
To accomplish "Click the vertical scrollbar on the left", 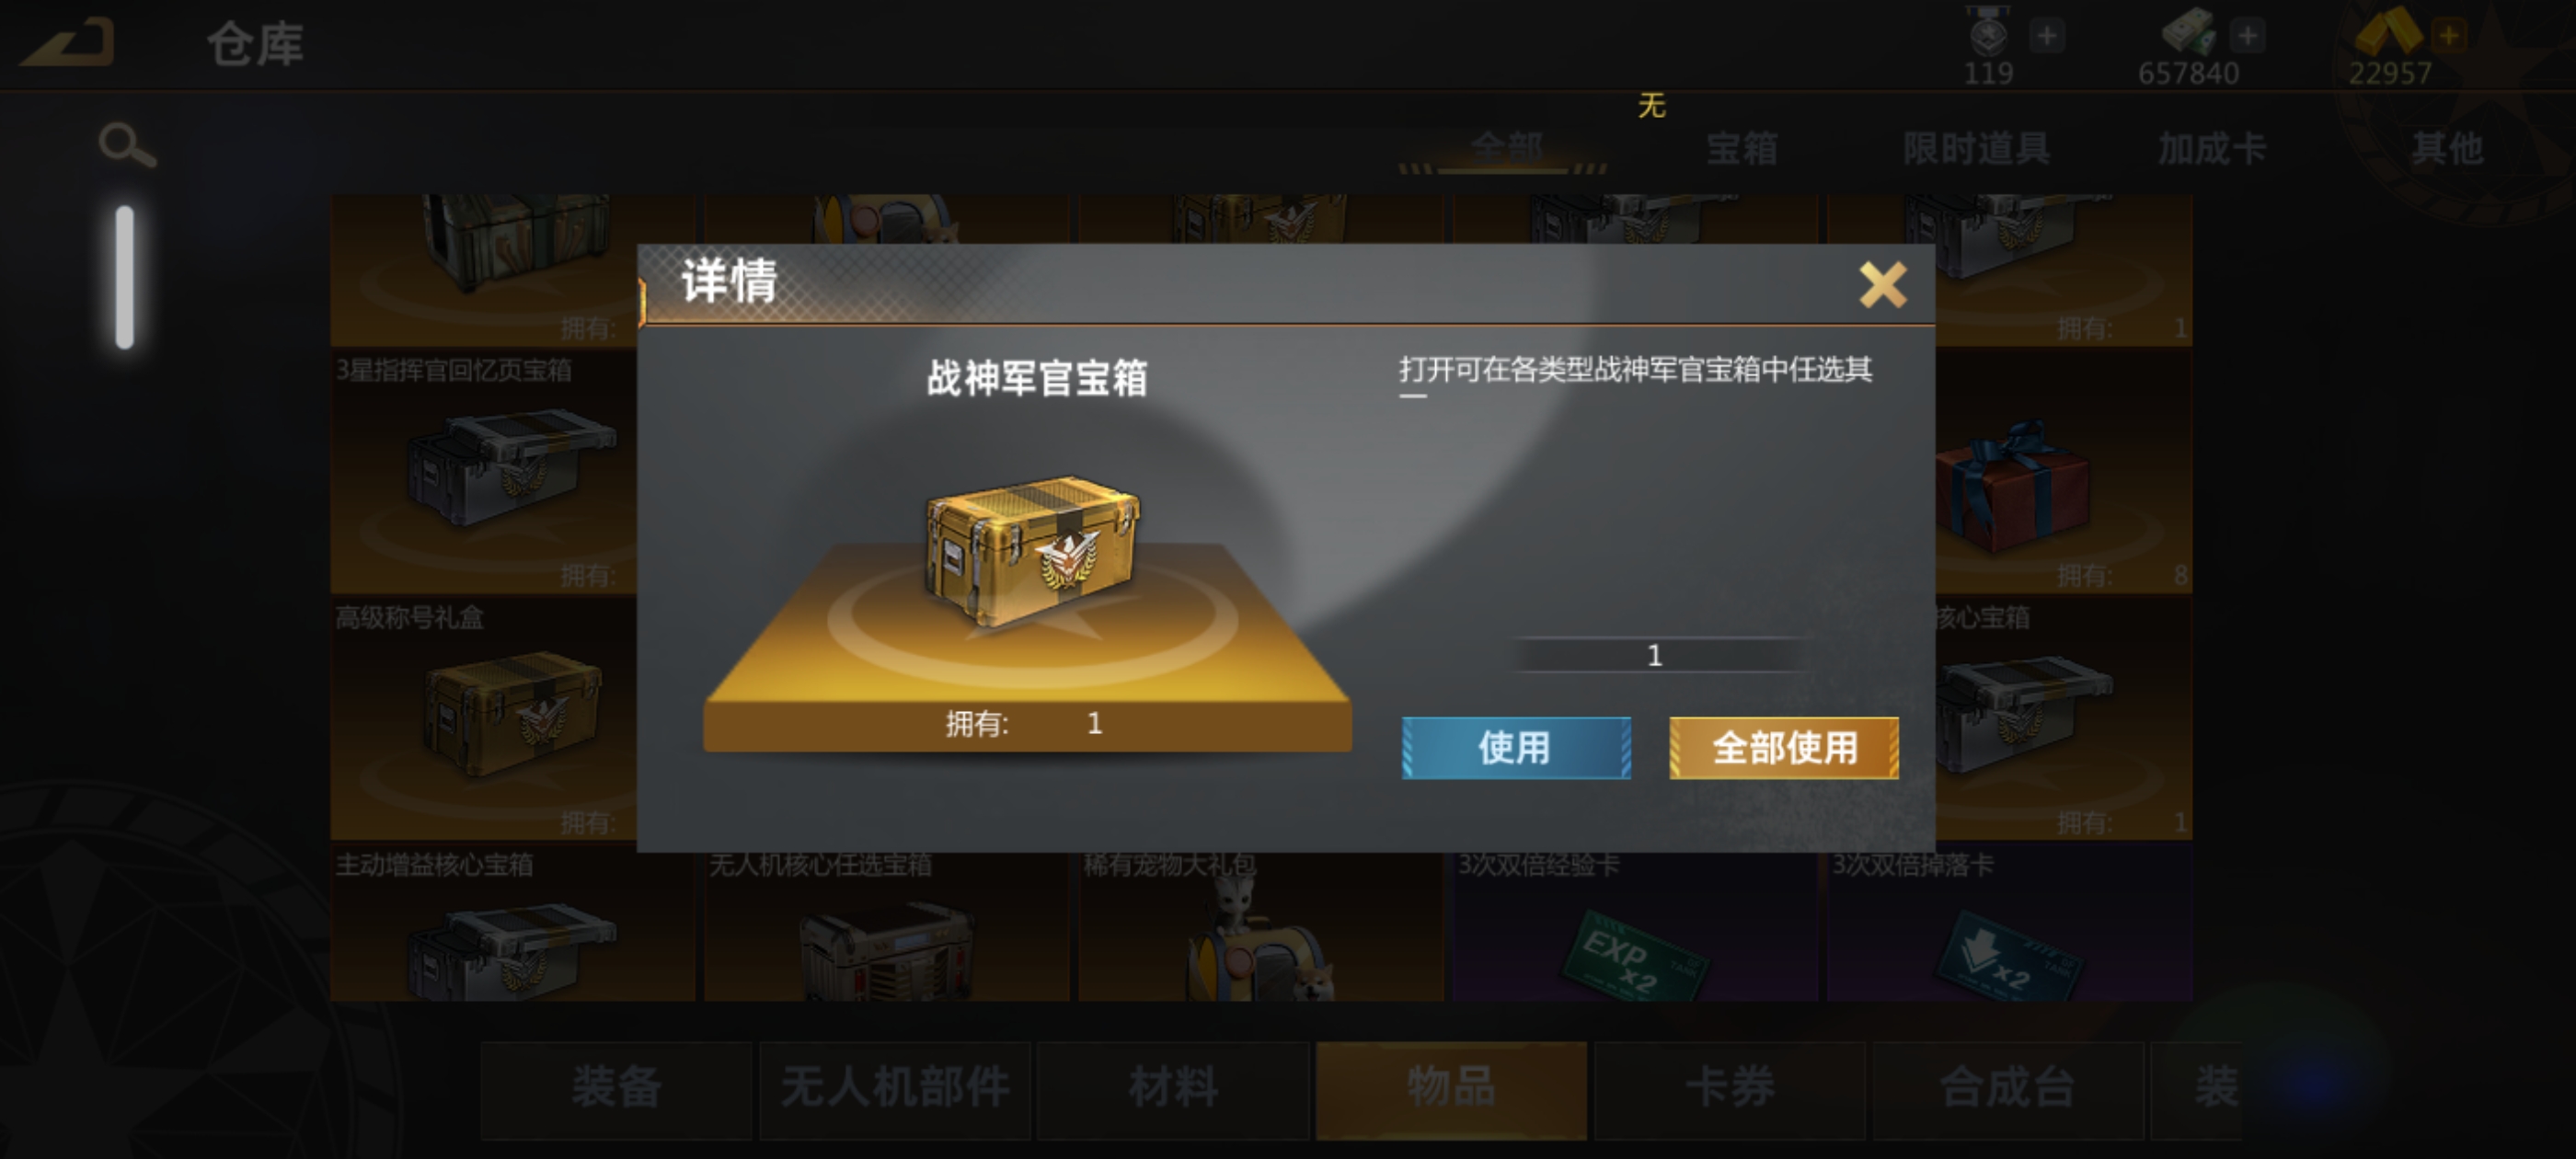I will pos(125,277).
